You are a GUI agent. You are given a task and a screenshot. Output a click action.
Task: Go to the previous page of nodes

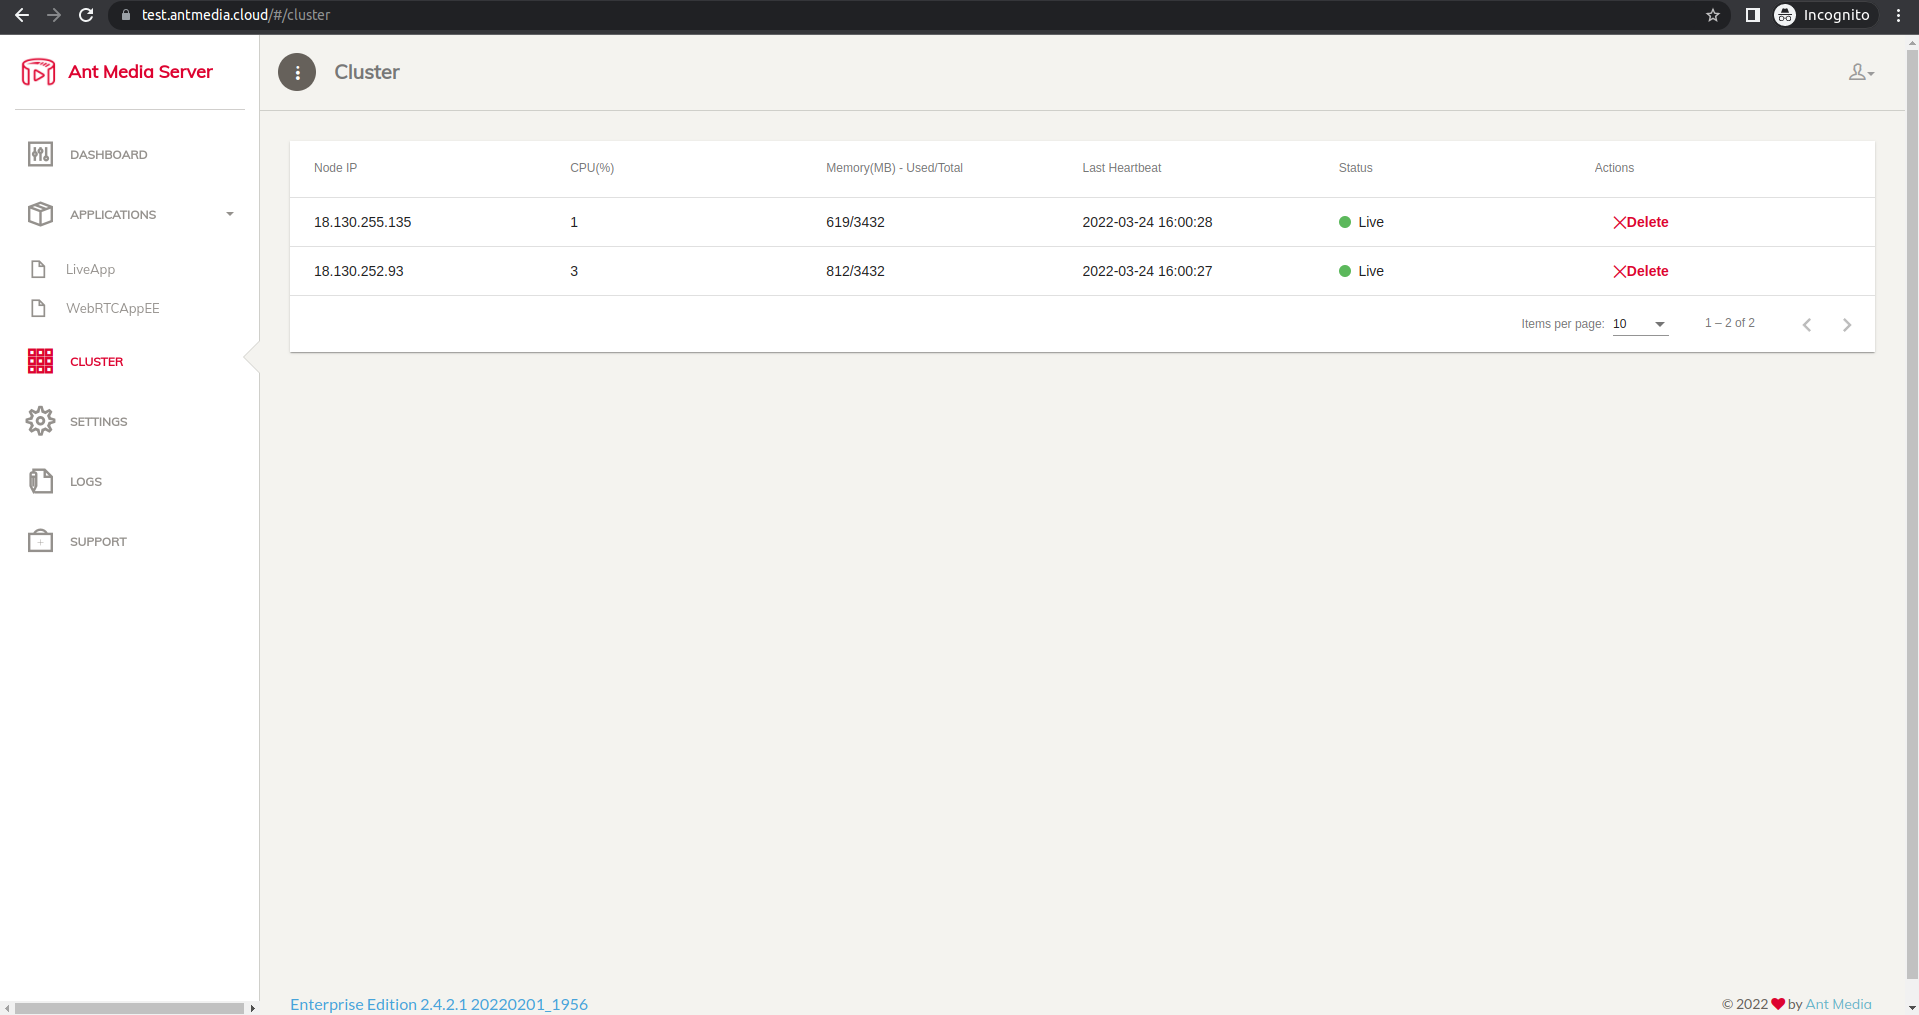[x=1807, y=324]
